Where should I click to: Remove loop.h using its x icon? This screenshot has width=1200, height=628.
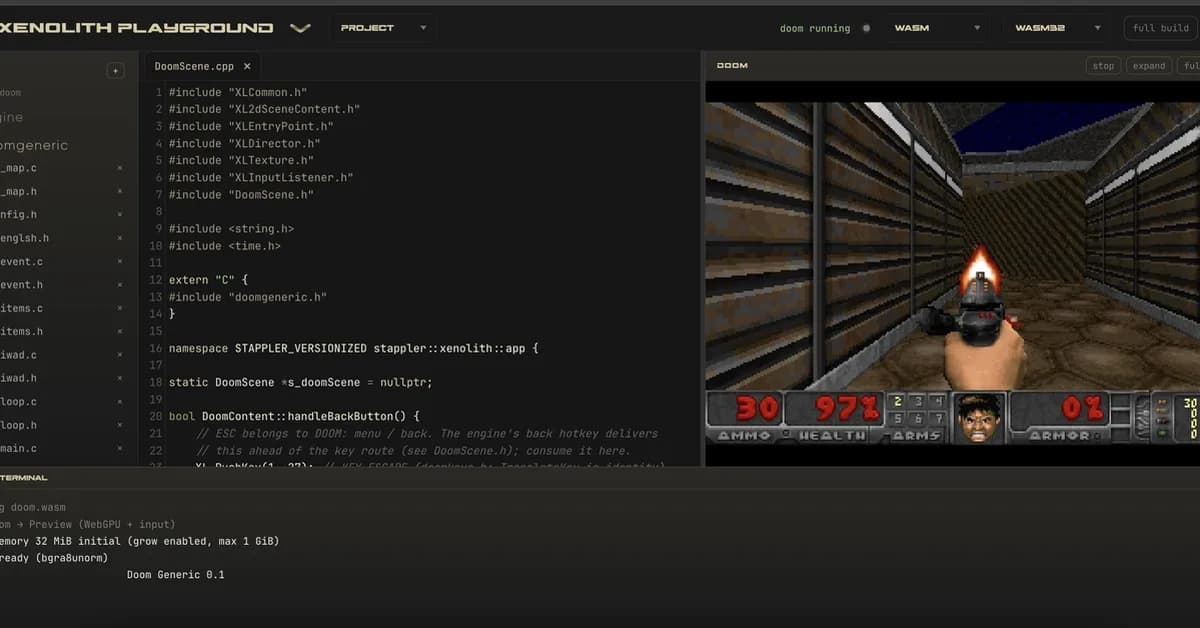pos(120,425)
